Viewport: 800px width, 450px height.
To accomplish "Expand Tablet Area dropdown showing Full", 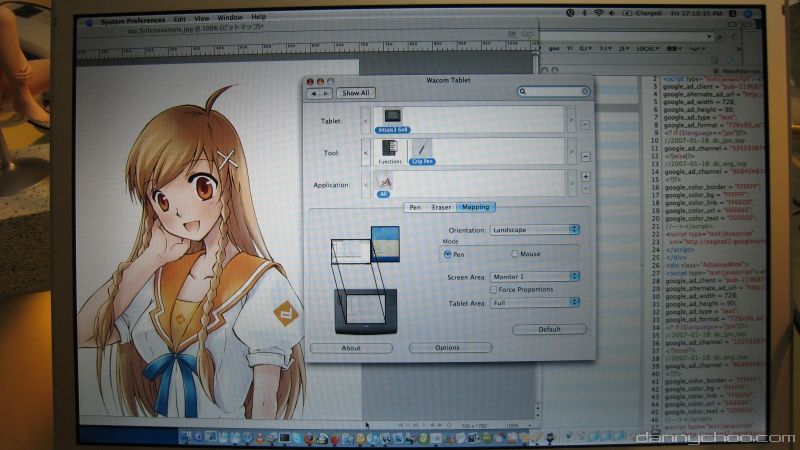I will (x=535, y=302).
